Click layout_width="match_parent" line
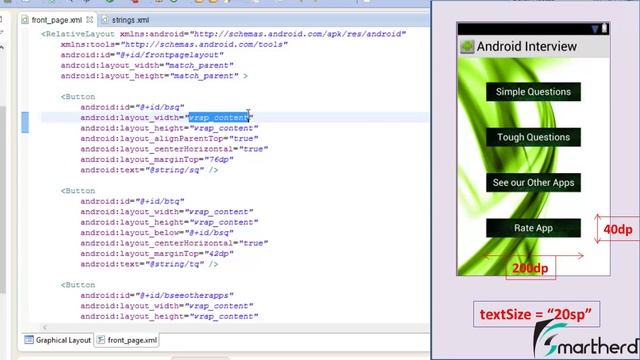The height and width of the screenshot is (360, 640). click(x=147, y=65)
